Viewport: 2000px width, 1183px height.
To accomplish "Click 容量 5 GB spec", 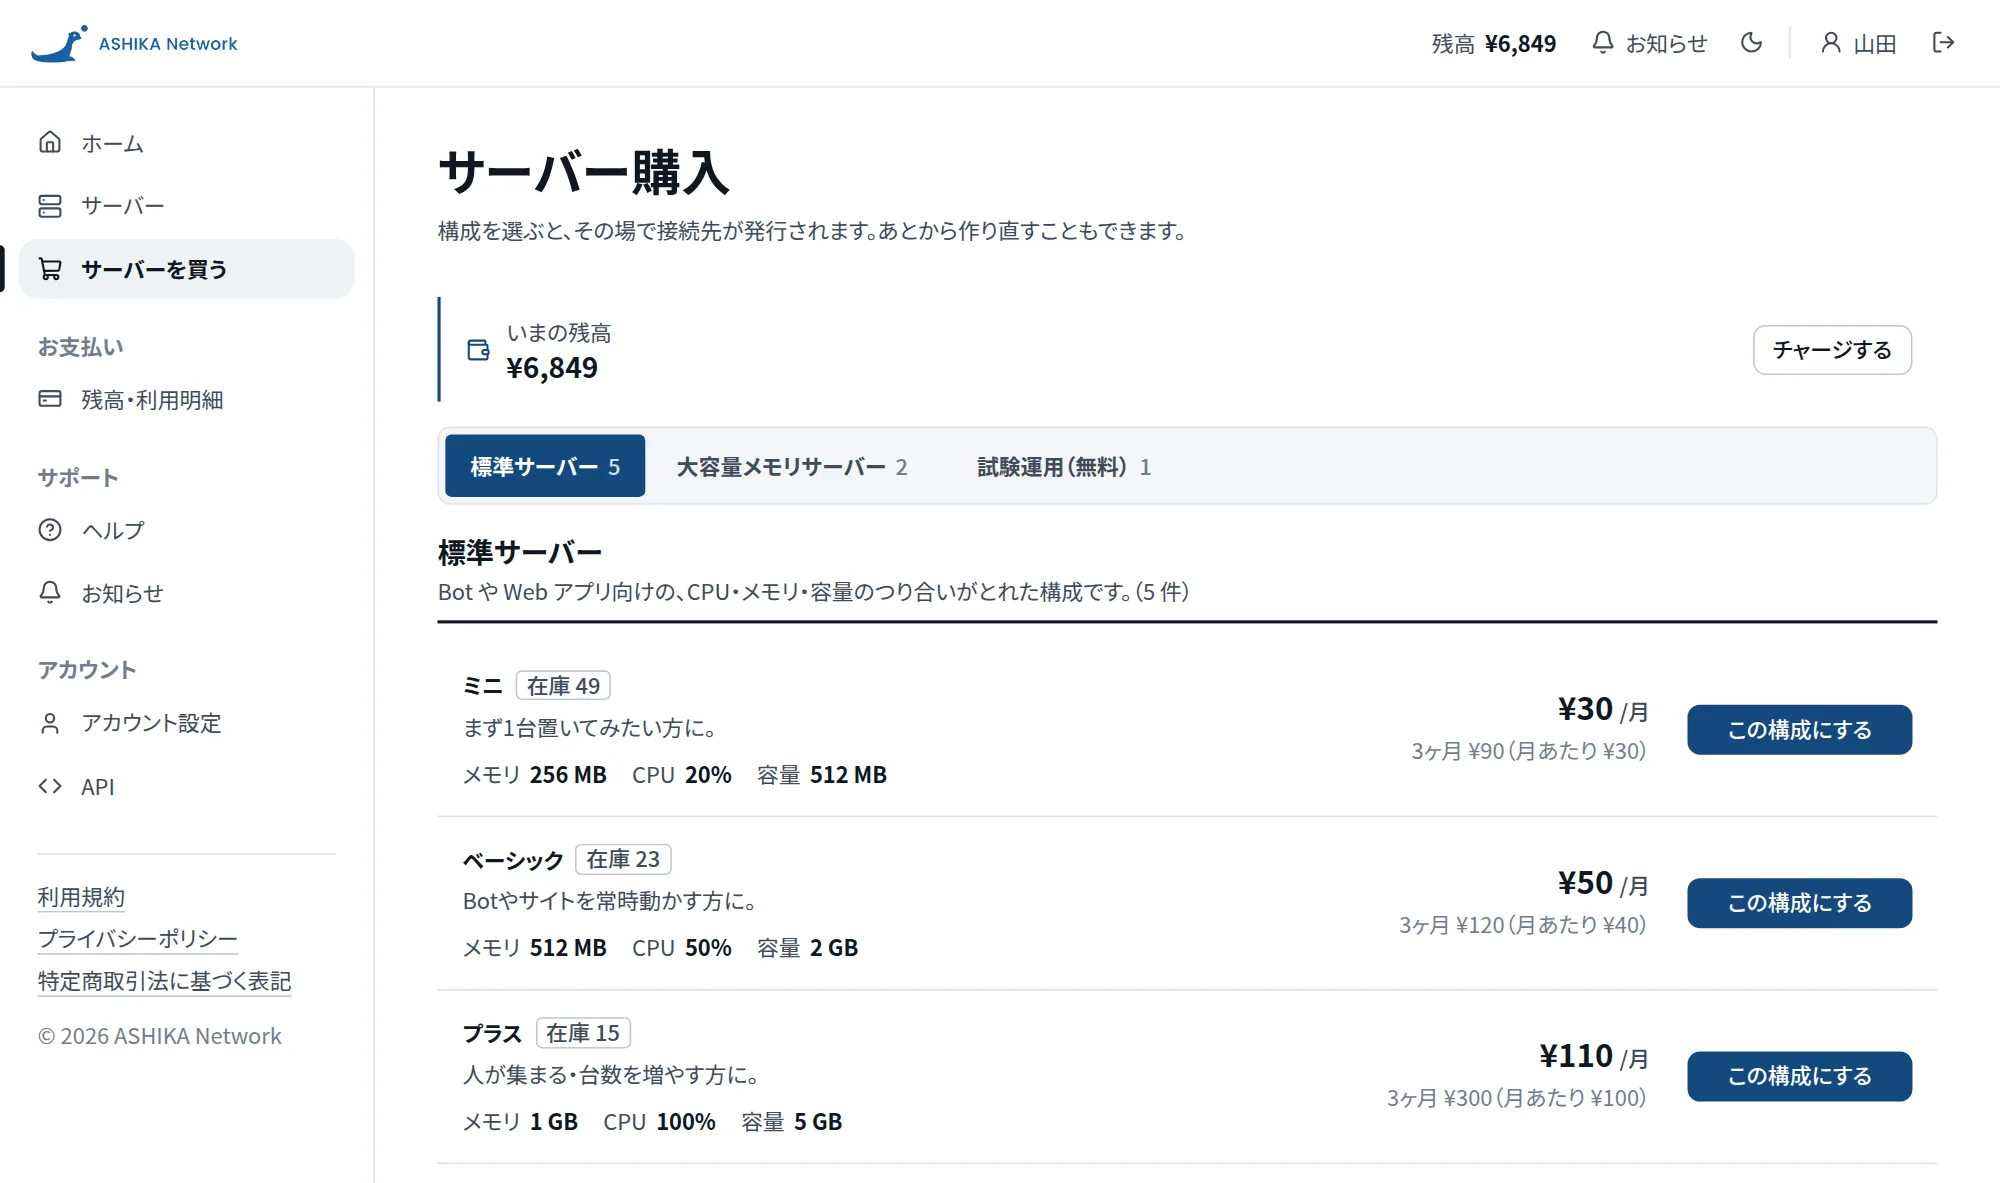I will [792, 1122].
